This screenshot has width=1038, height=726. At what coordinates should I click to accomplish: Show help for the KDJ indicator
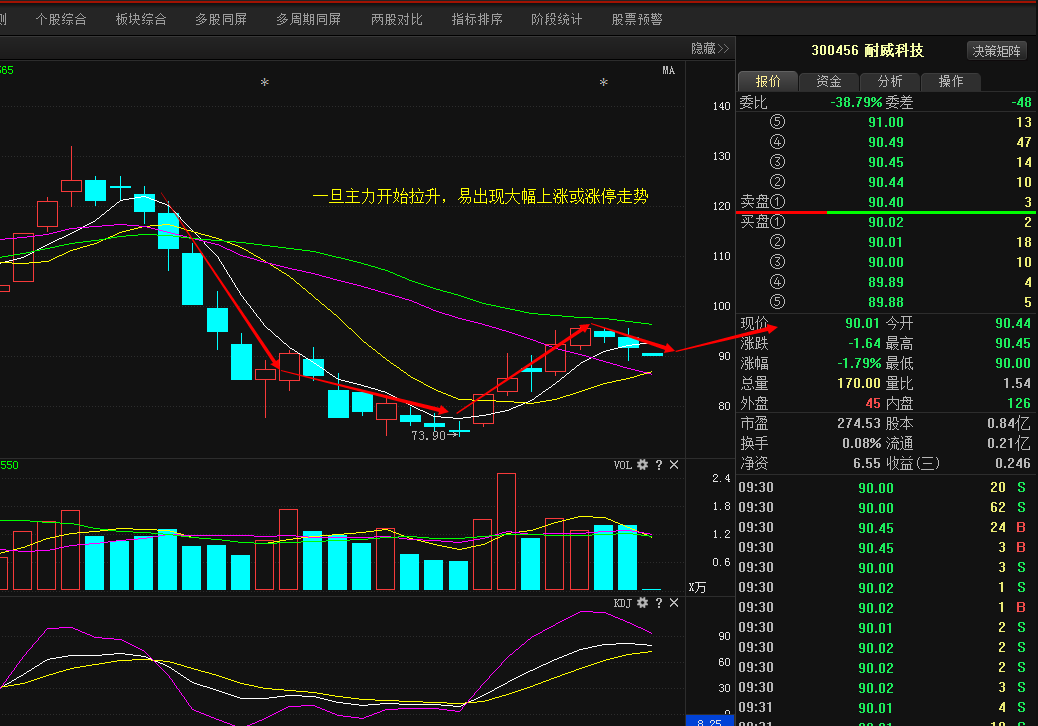pos(659,603)
